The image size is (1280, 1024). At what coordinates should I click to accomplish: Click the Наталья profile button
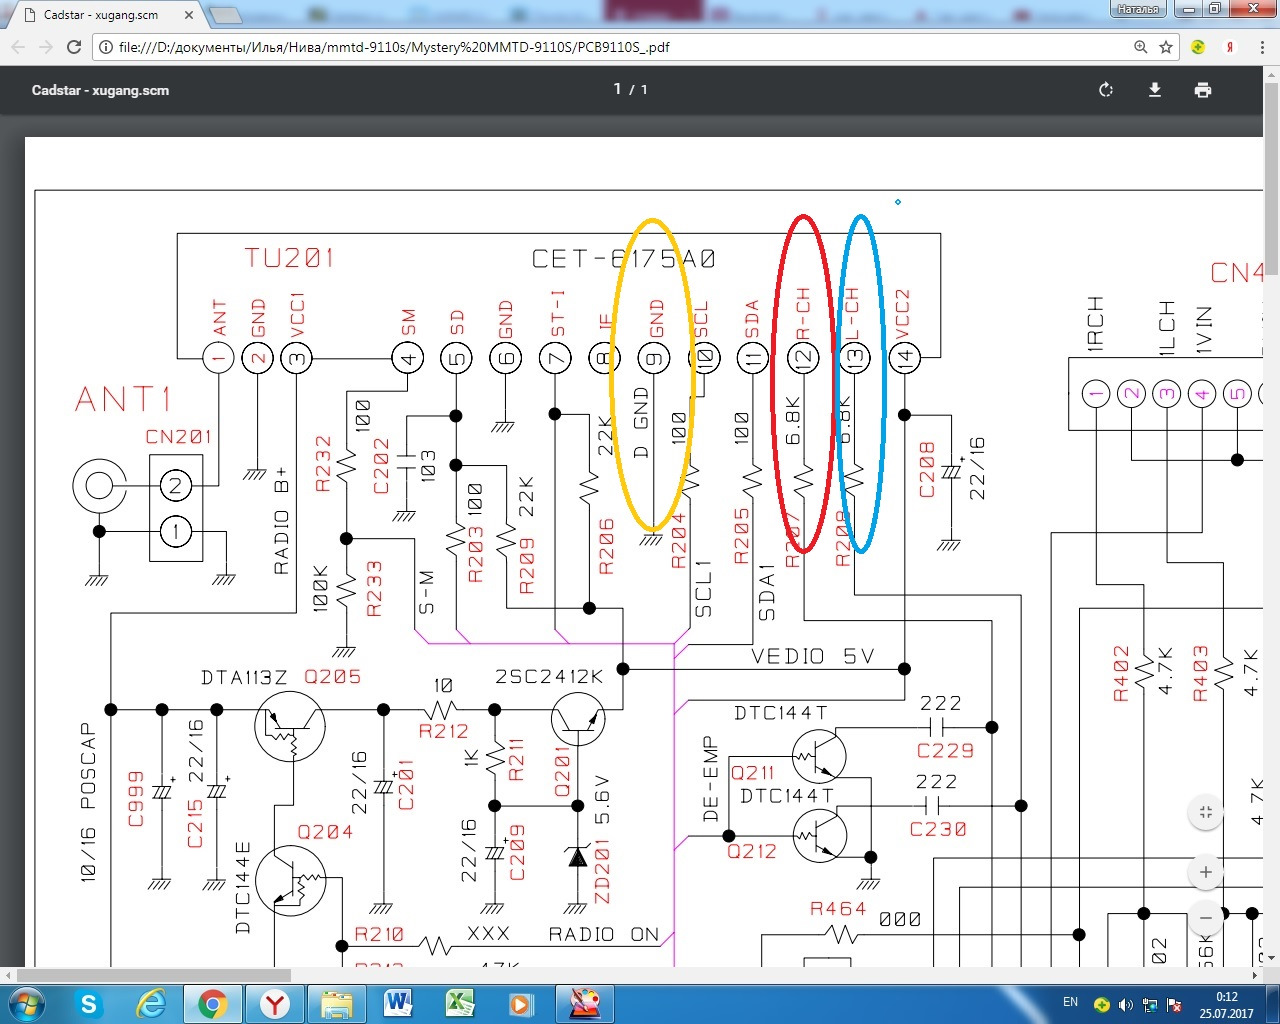coord(1138,8)
